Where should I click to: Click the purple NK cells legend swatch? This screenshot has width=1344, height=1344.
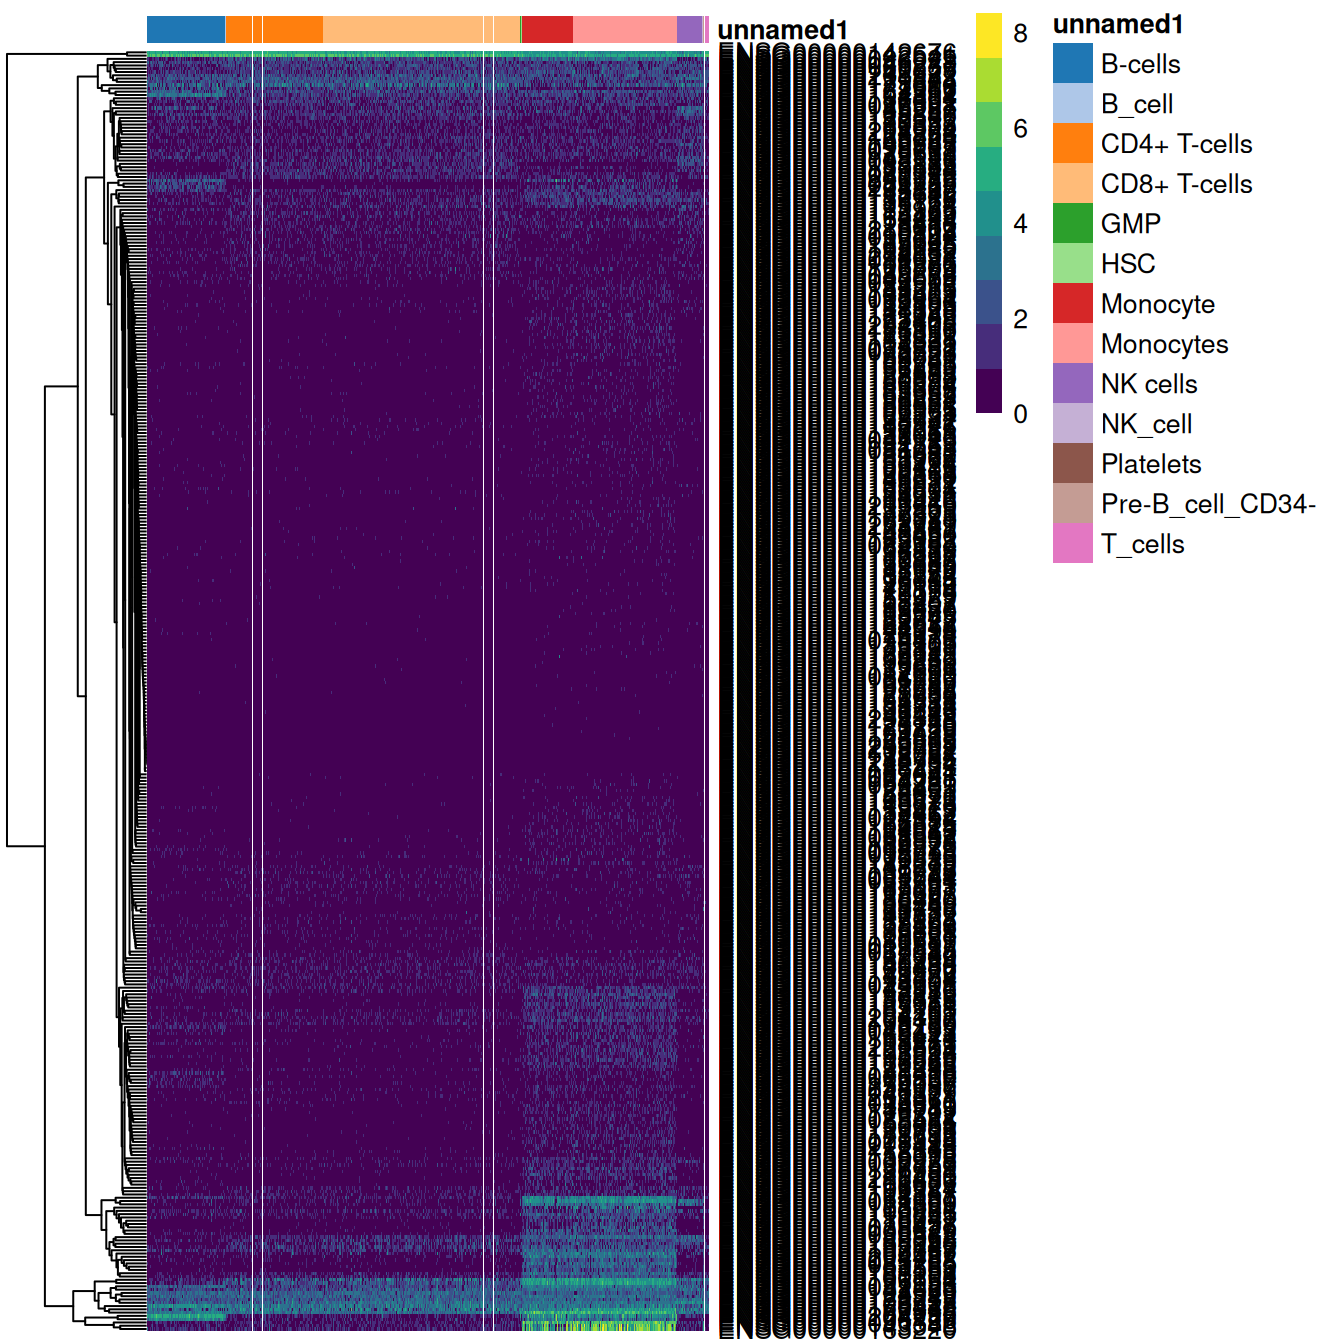point(1072,384)
